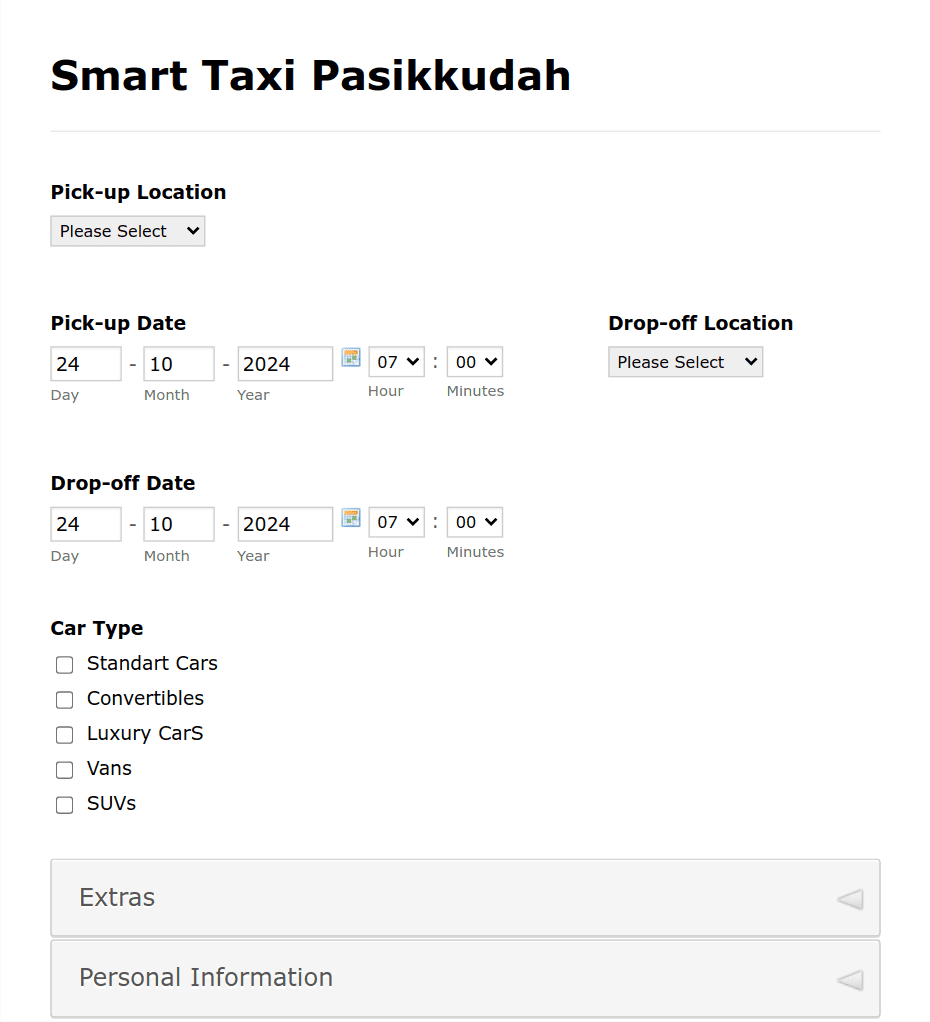Open the Drop-off Location dropdown

pos(686,362)
